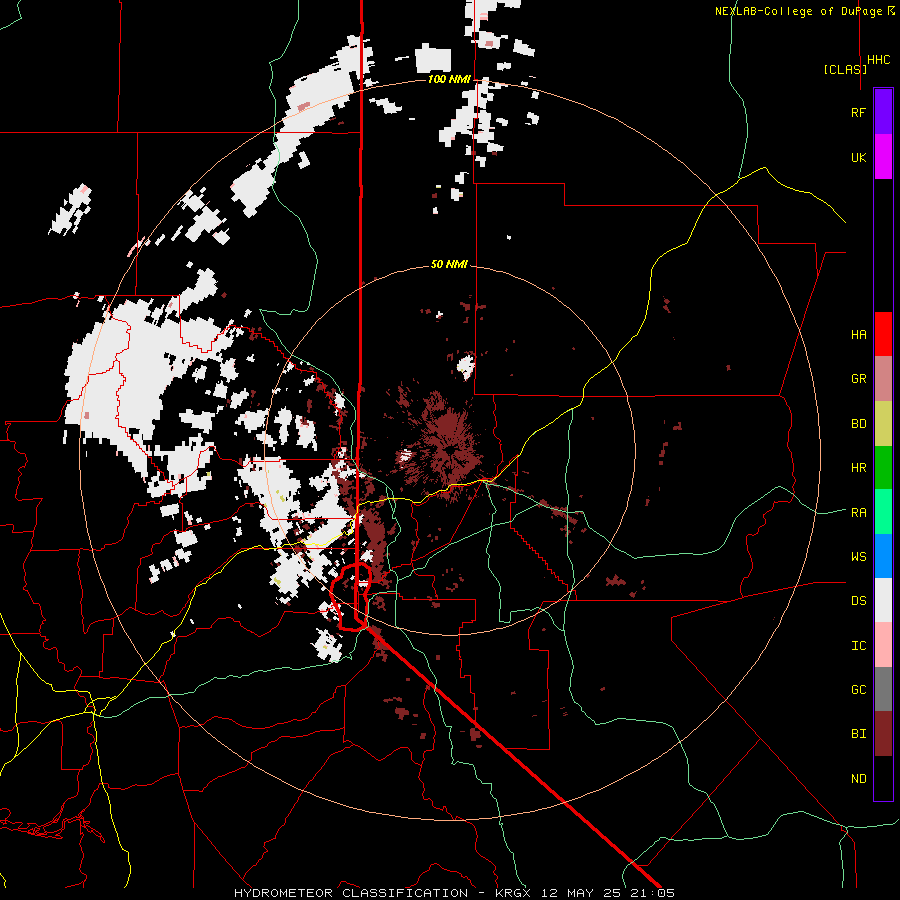Click the HA legend label
Viewport: 900px width, 900px height.
tap(858, 335)
